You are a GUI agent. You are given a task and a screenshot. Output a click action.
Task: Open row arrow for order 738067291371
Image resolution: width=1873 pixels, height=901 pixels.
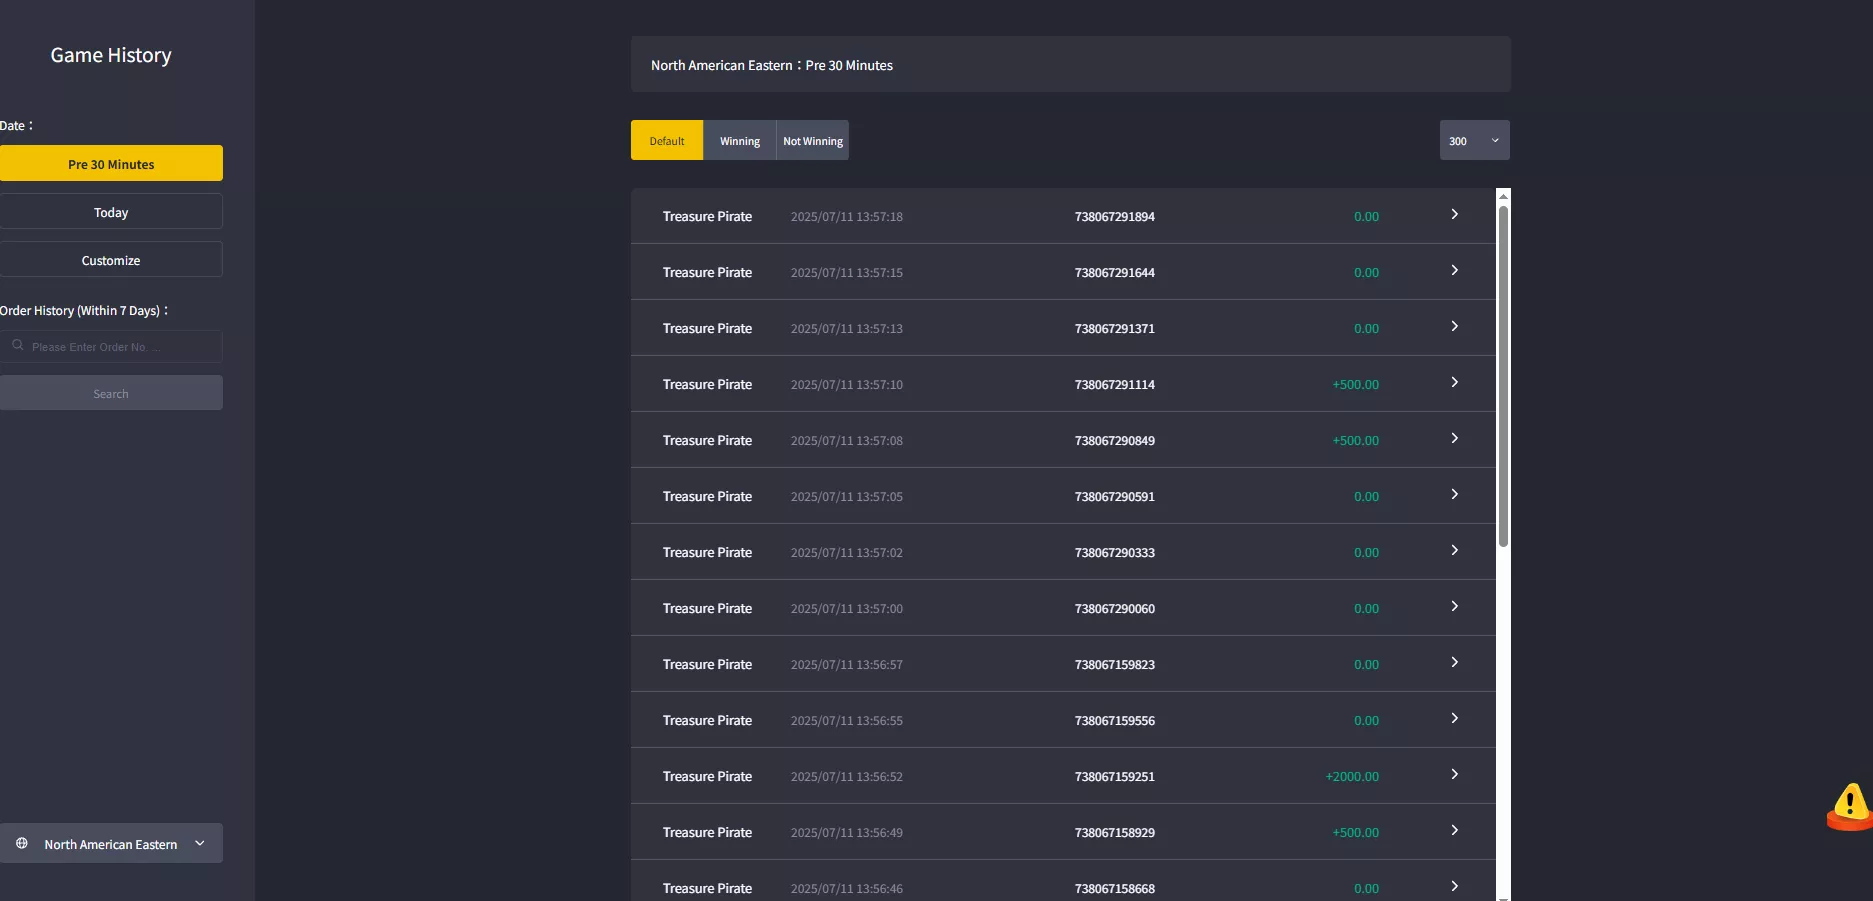click(1454, 327)
